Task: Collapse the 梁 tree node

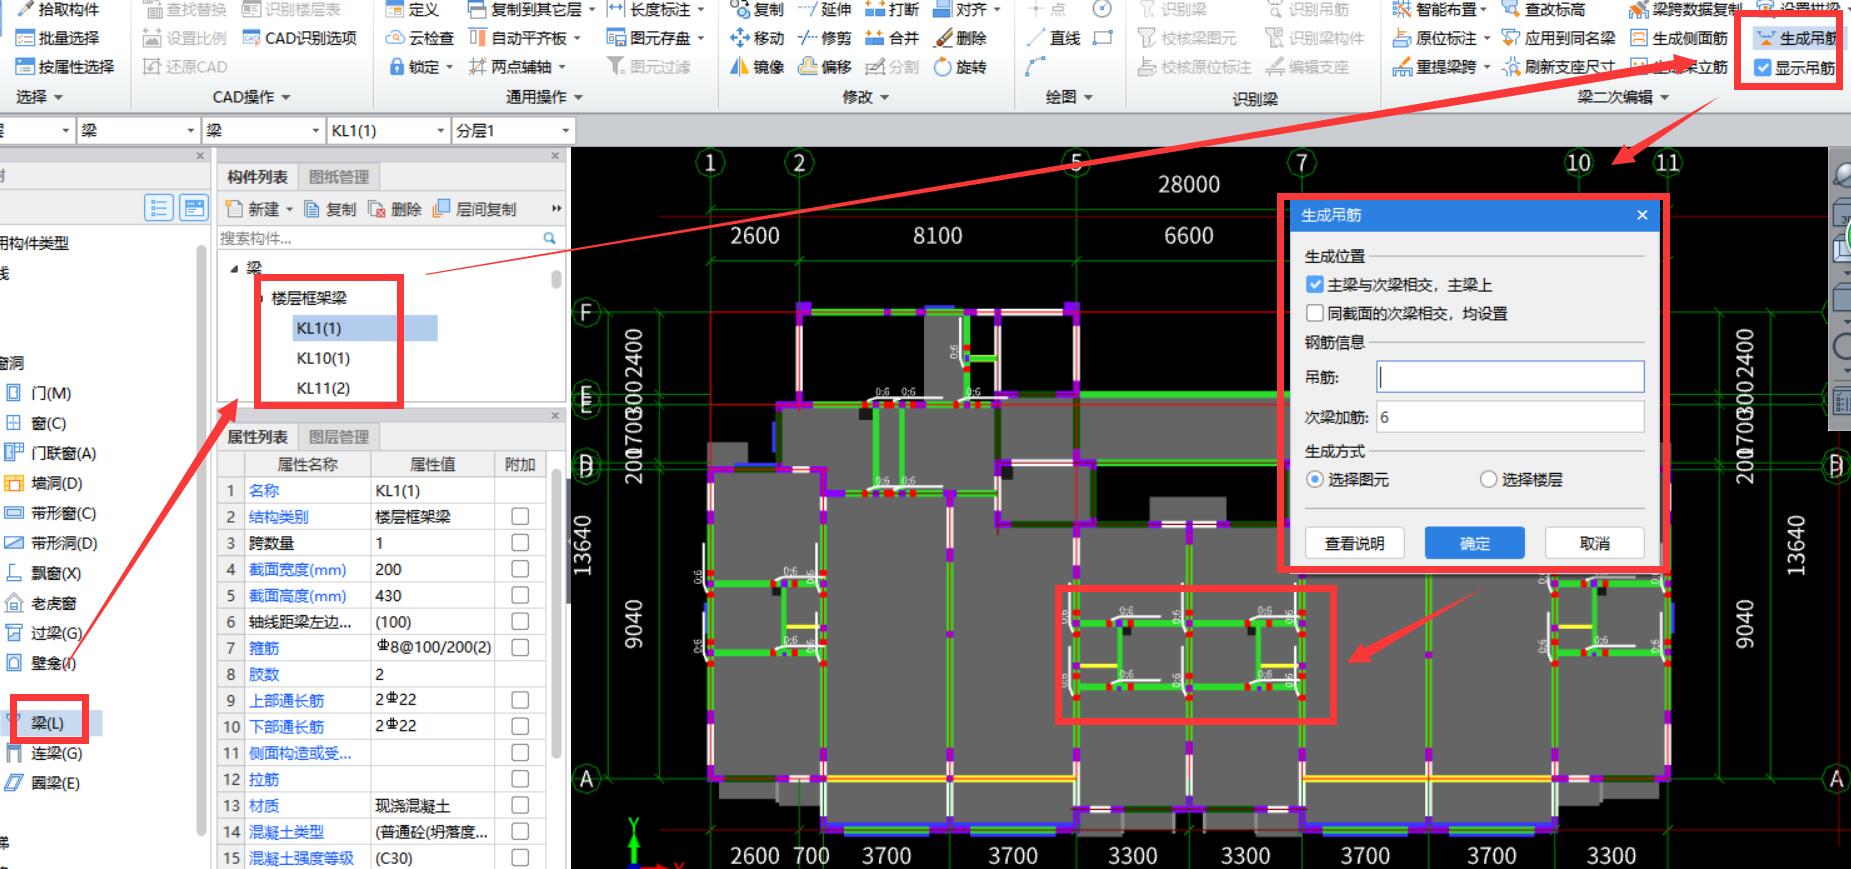Action: [x=234, y=268]
